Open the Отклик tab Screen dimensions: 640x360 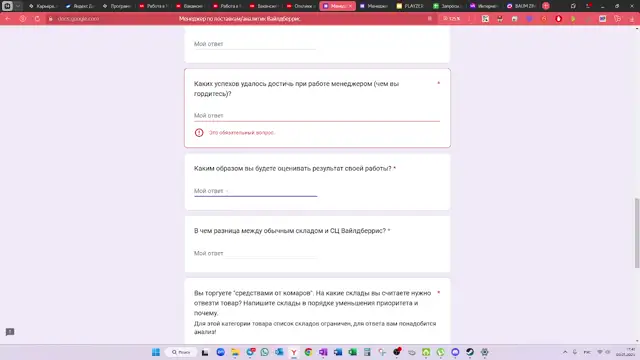click(300, 6)
